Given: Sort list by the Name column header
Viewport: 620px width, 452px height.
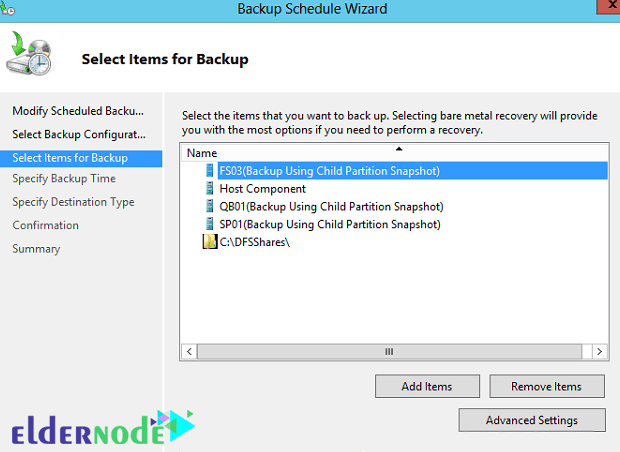Looking at the screenshot, I should coord(395,153).
